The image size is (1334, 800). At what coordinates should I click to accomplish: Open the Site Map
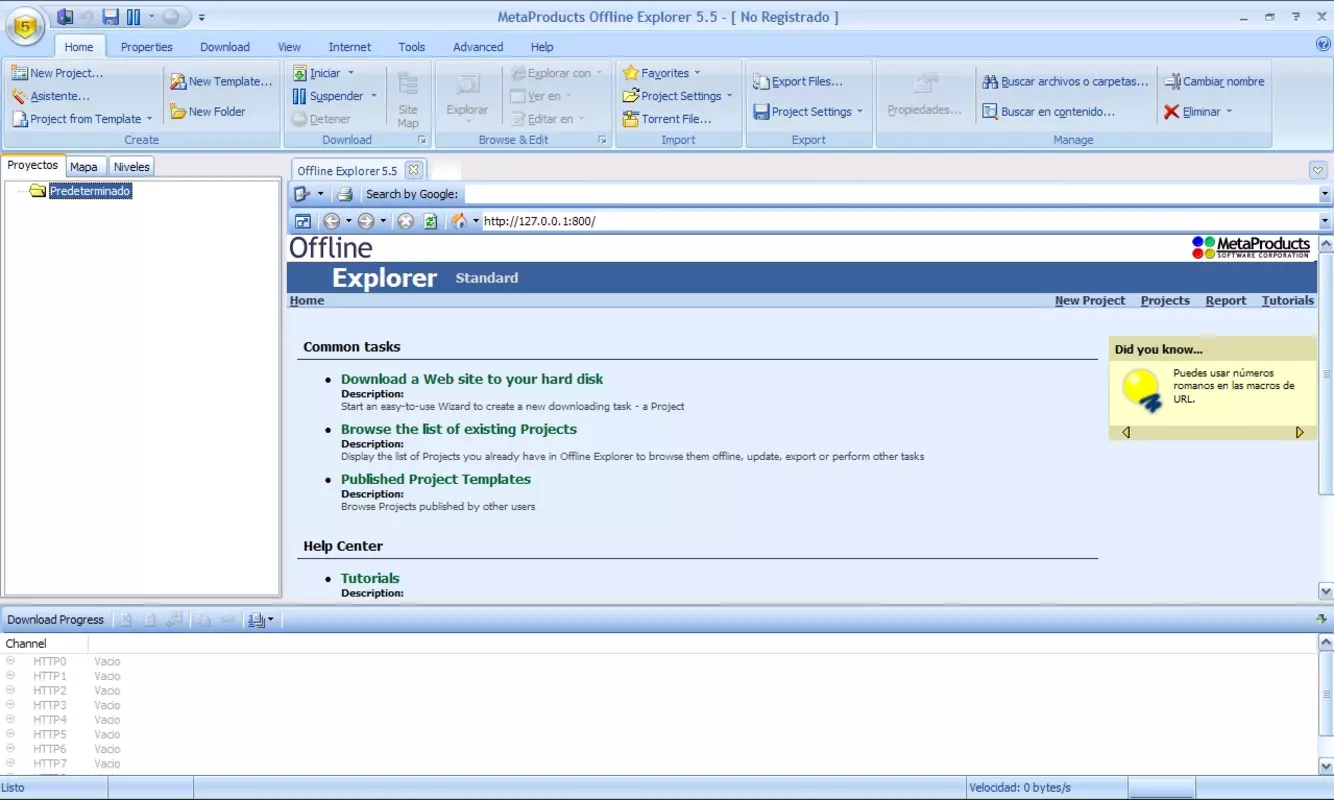(x=408, y=99)
